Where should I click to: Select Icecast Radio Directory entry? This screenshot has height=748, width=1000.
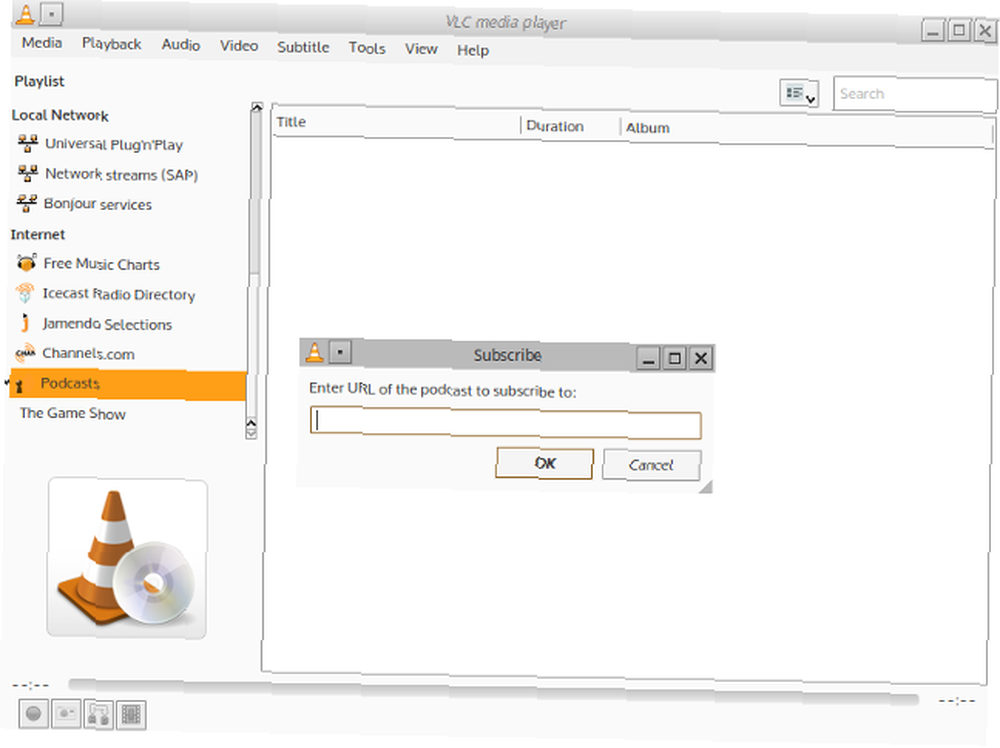pos(119,294)
